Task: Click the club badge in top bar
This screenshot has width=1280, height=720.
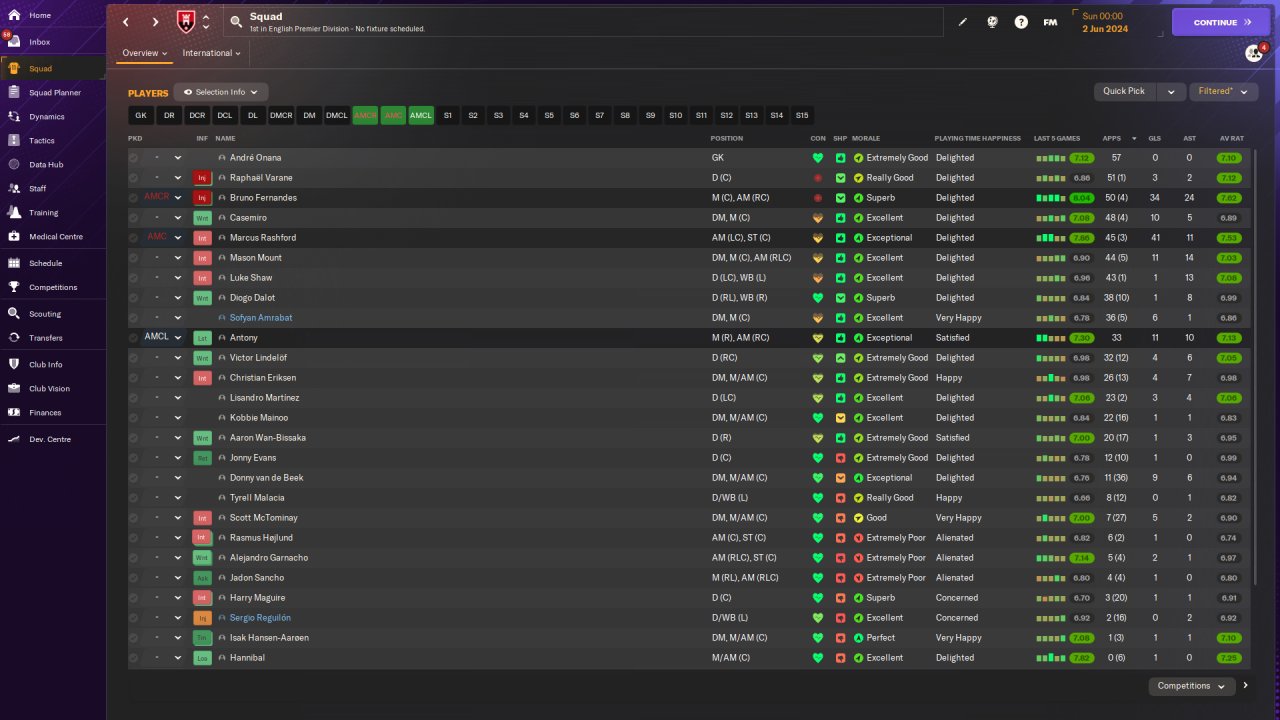Action: pos(186,22)
